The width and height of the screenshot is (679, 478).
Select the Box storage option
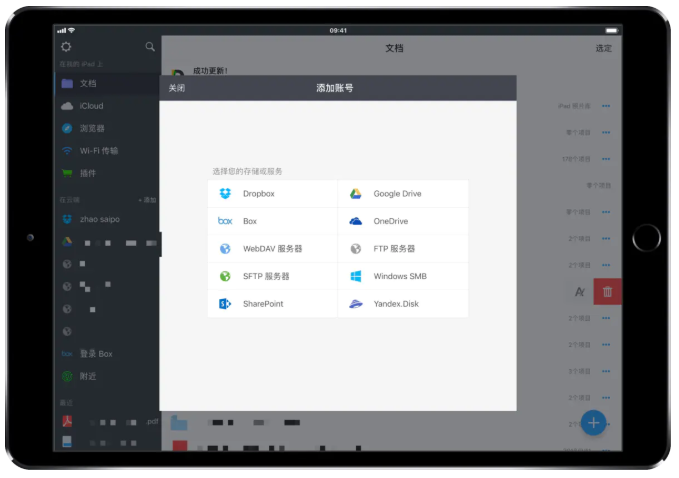(x=249, y=221)
